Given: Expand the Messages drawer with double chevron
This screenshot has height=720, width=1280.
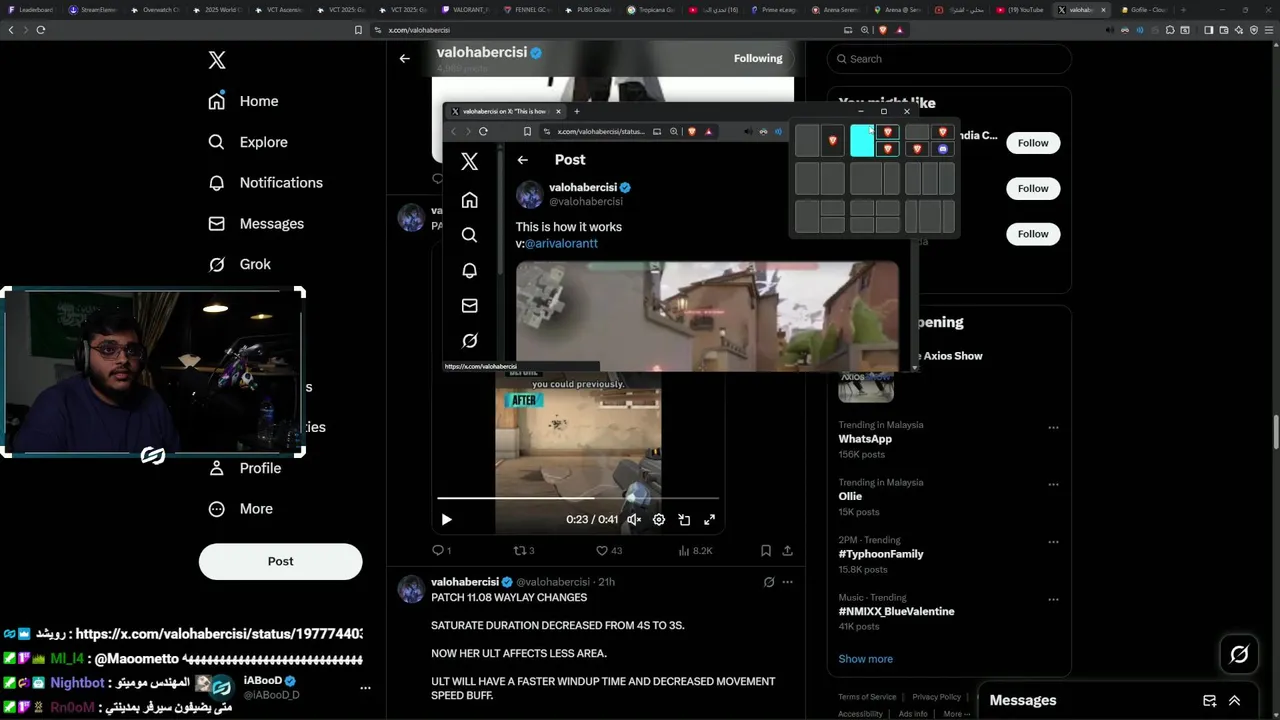Looking at the screenshot, I should tap(1235, 701).
